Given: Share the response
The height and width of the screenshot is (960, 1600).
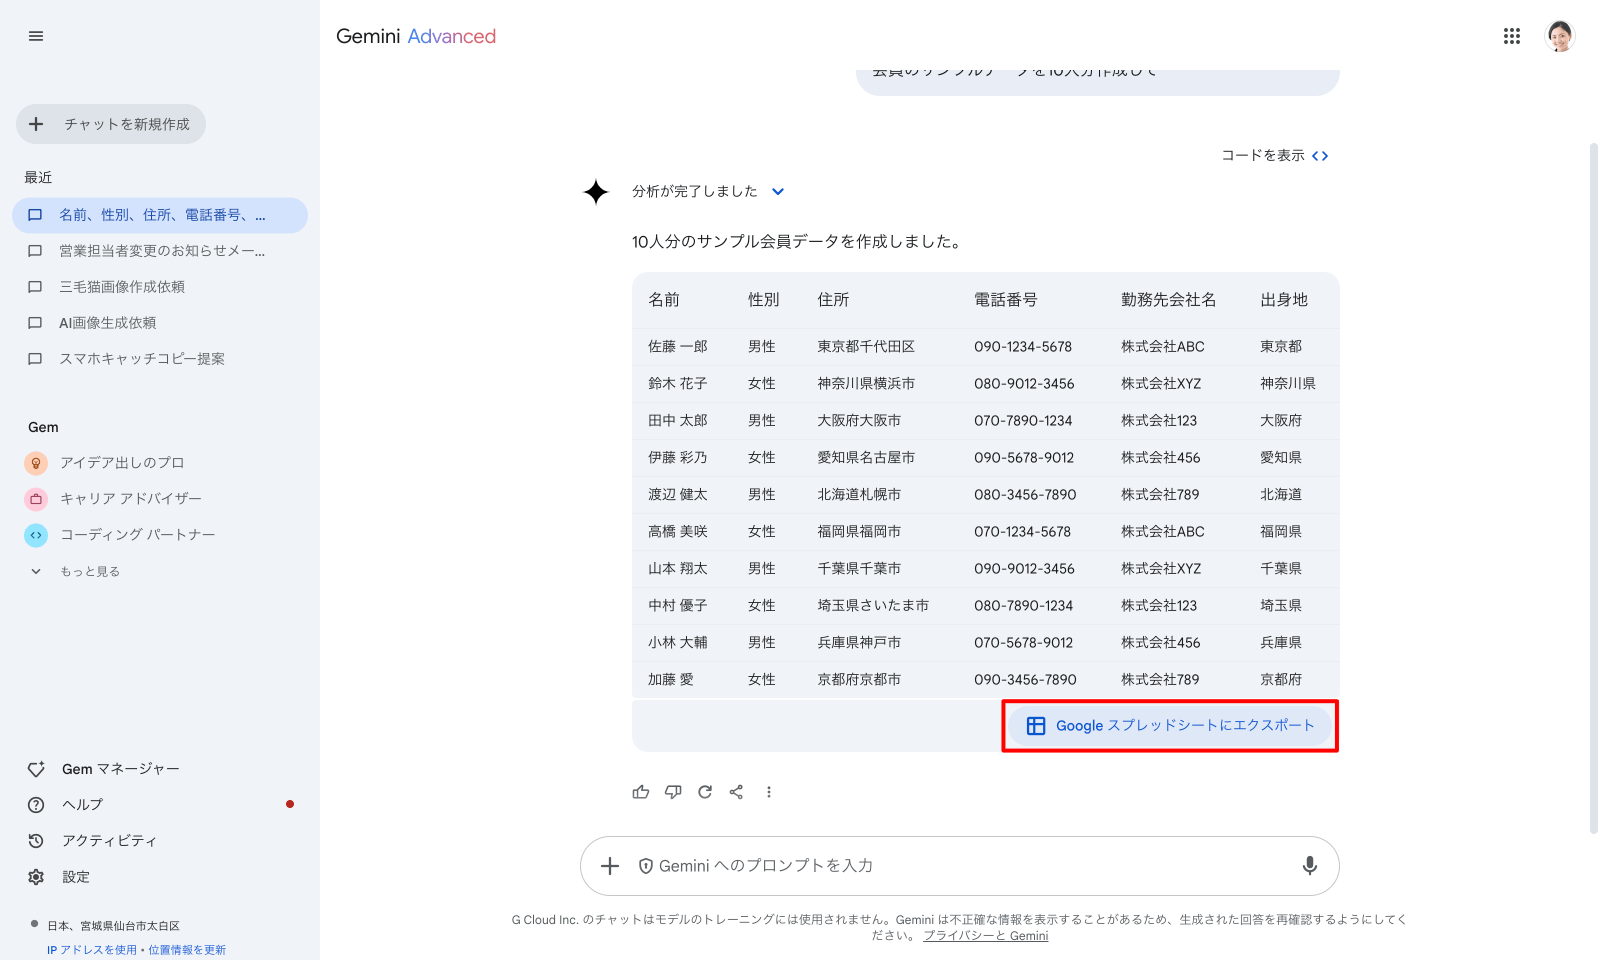Looking at the screenshot, I should click(737, 792).
